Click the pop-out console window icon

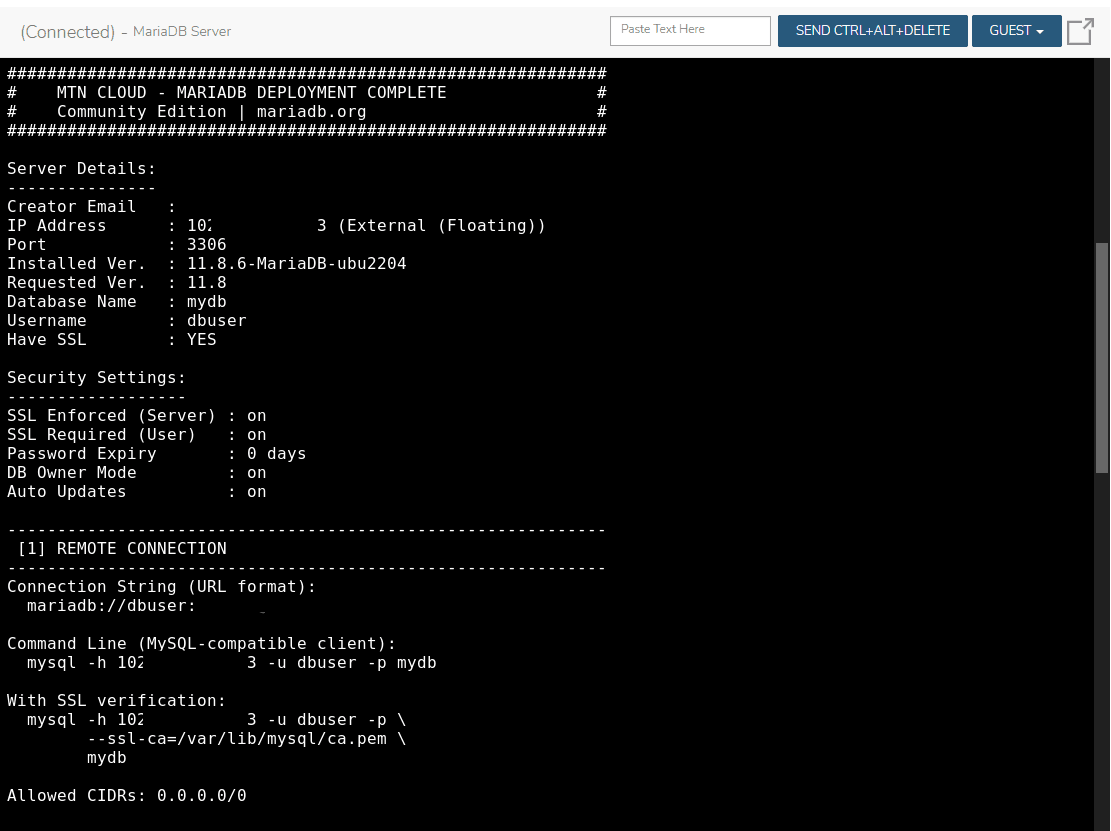(x=1081, y=31)
